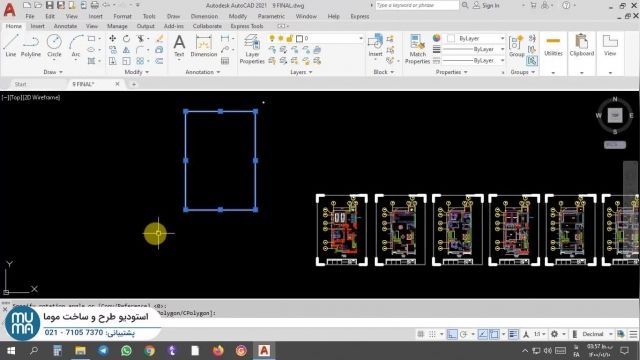The width and height of the screenshot is (640, 360).
Task: Toggle group selection on/off button
Action: tap(532, 61)
